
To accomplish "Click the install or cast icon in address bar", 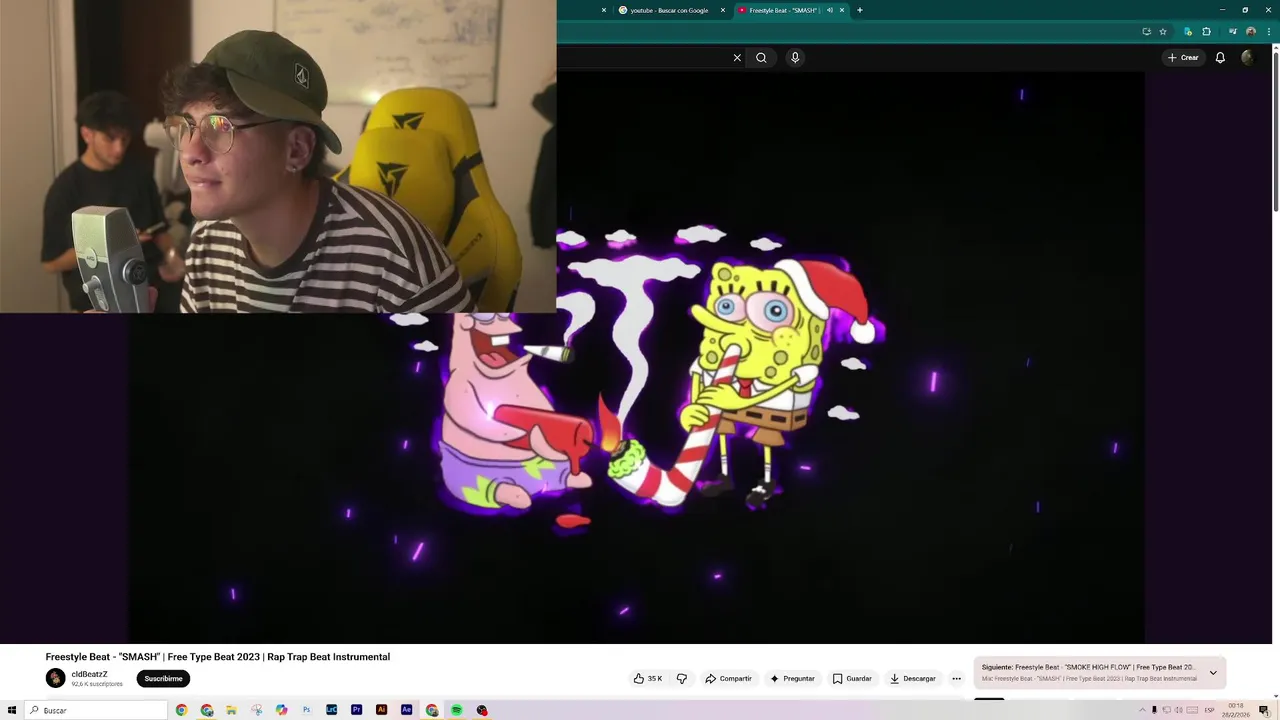I will coord(1146,31).
